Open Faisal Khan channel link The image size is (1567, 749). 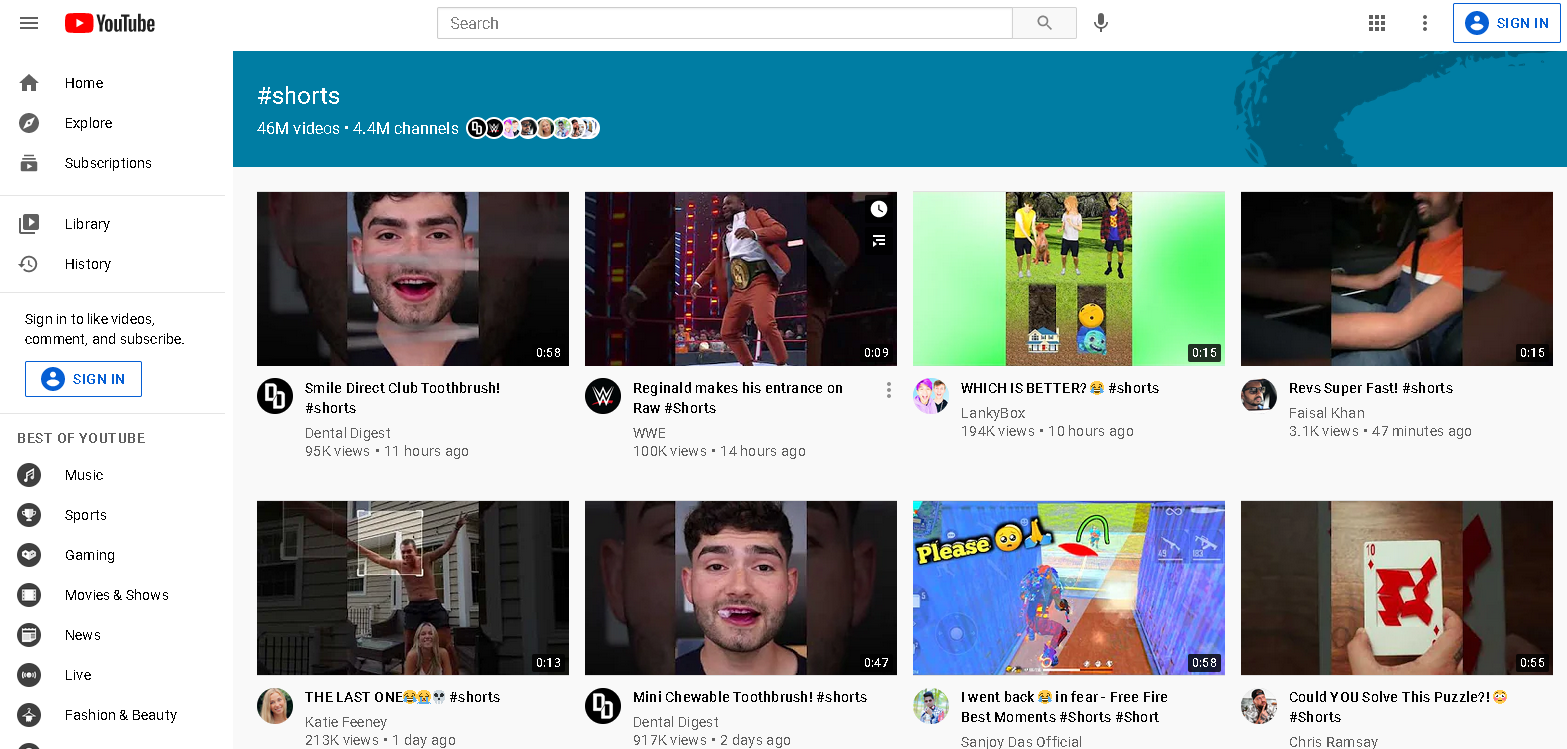[x=1326, y=413]
